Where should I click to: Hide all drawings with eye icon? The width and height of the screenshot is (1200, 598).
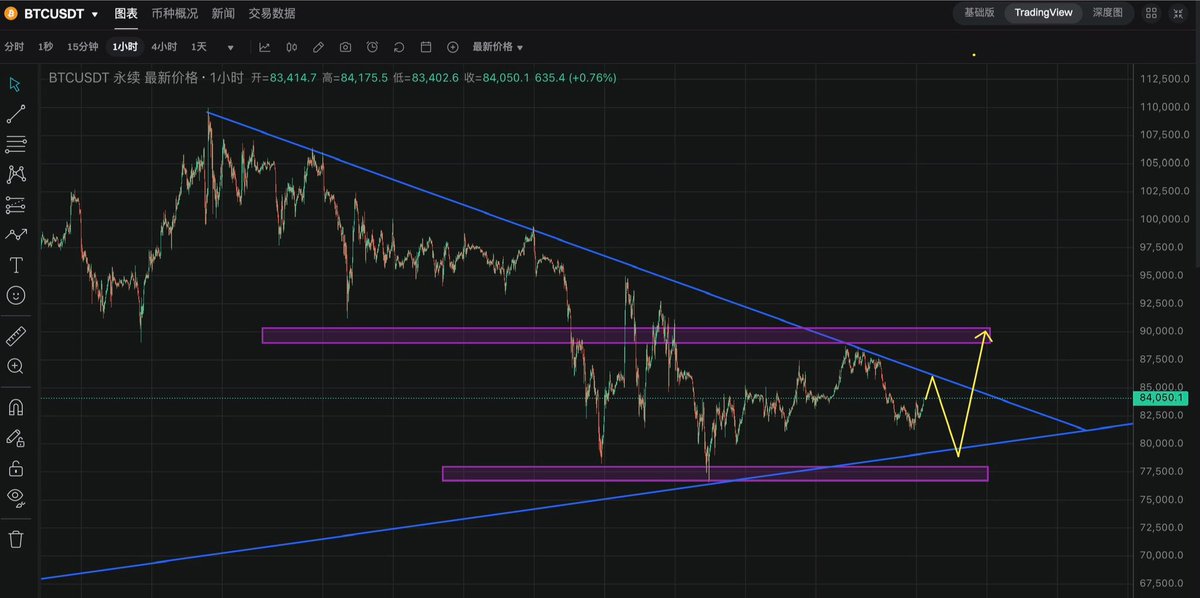[x=15, y=497]
